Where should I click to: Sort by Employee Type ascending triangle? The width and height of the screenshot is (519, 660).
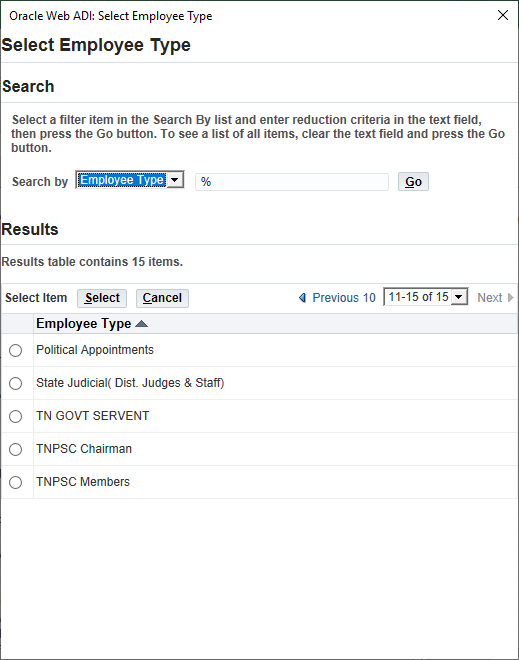(141, 324)
